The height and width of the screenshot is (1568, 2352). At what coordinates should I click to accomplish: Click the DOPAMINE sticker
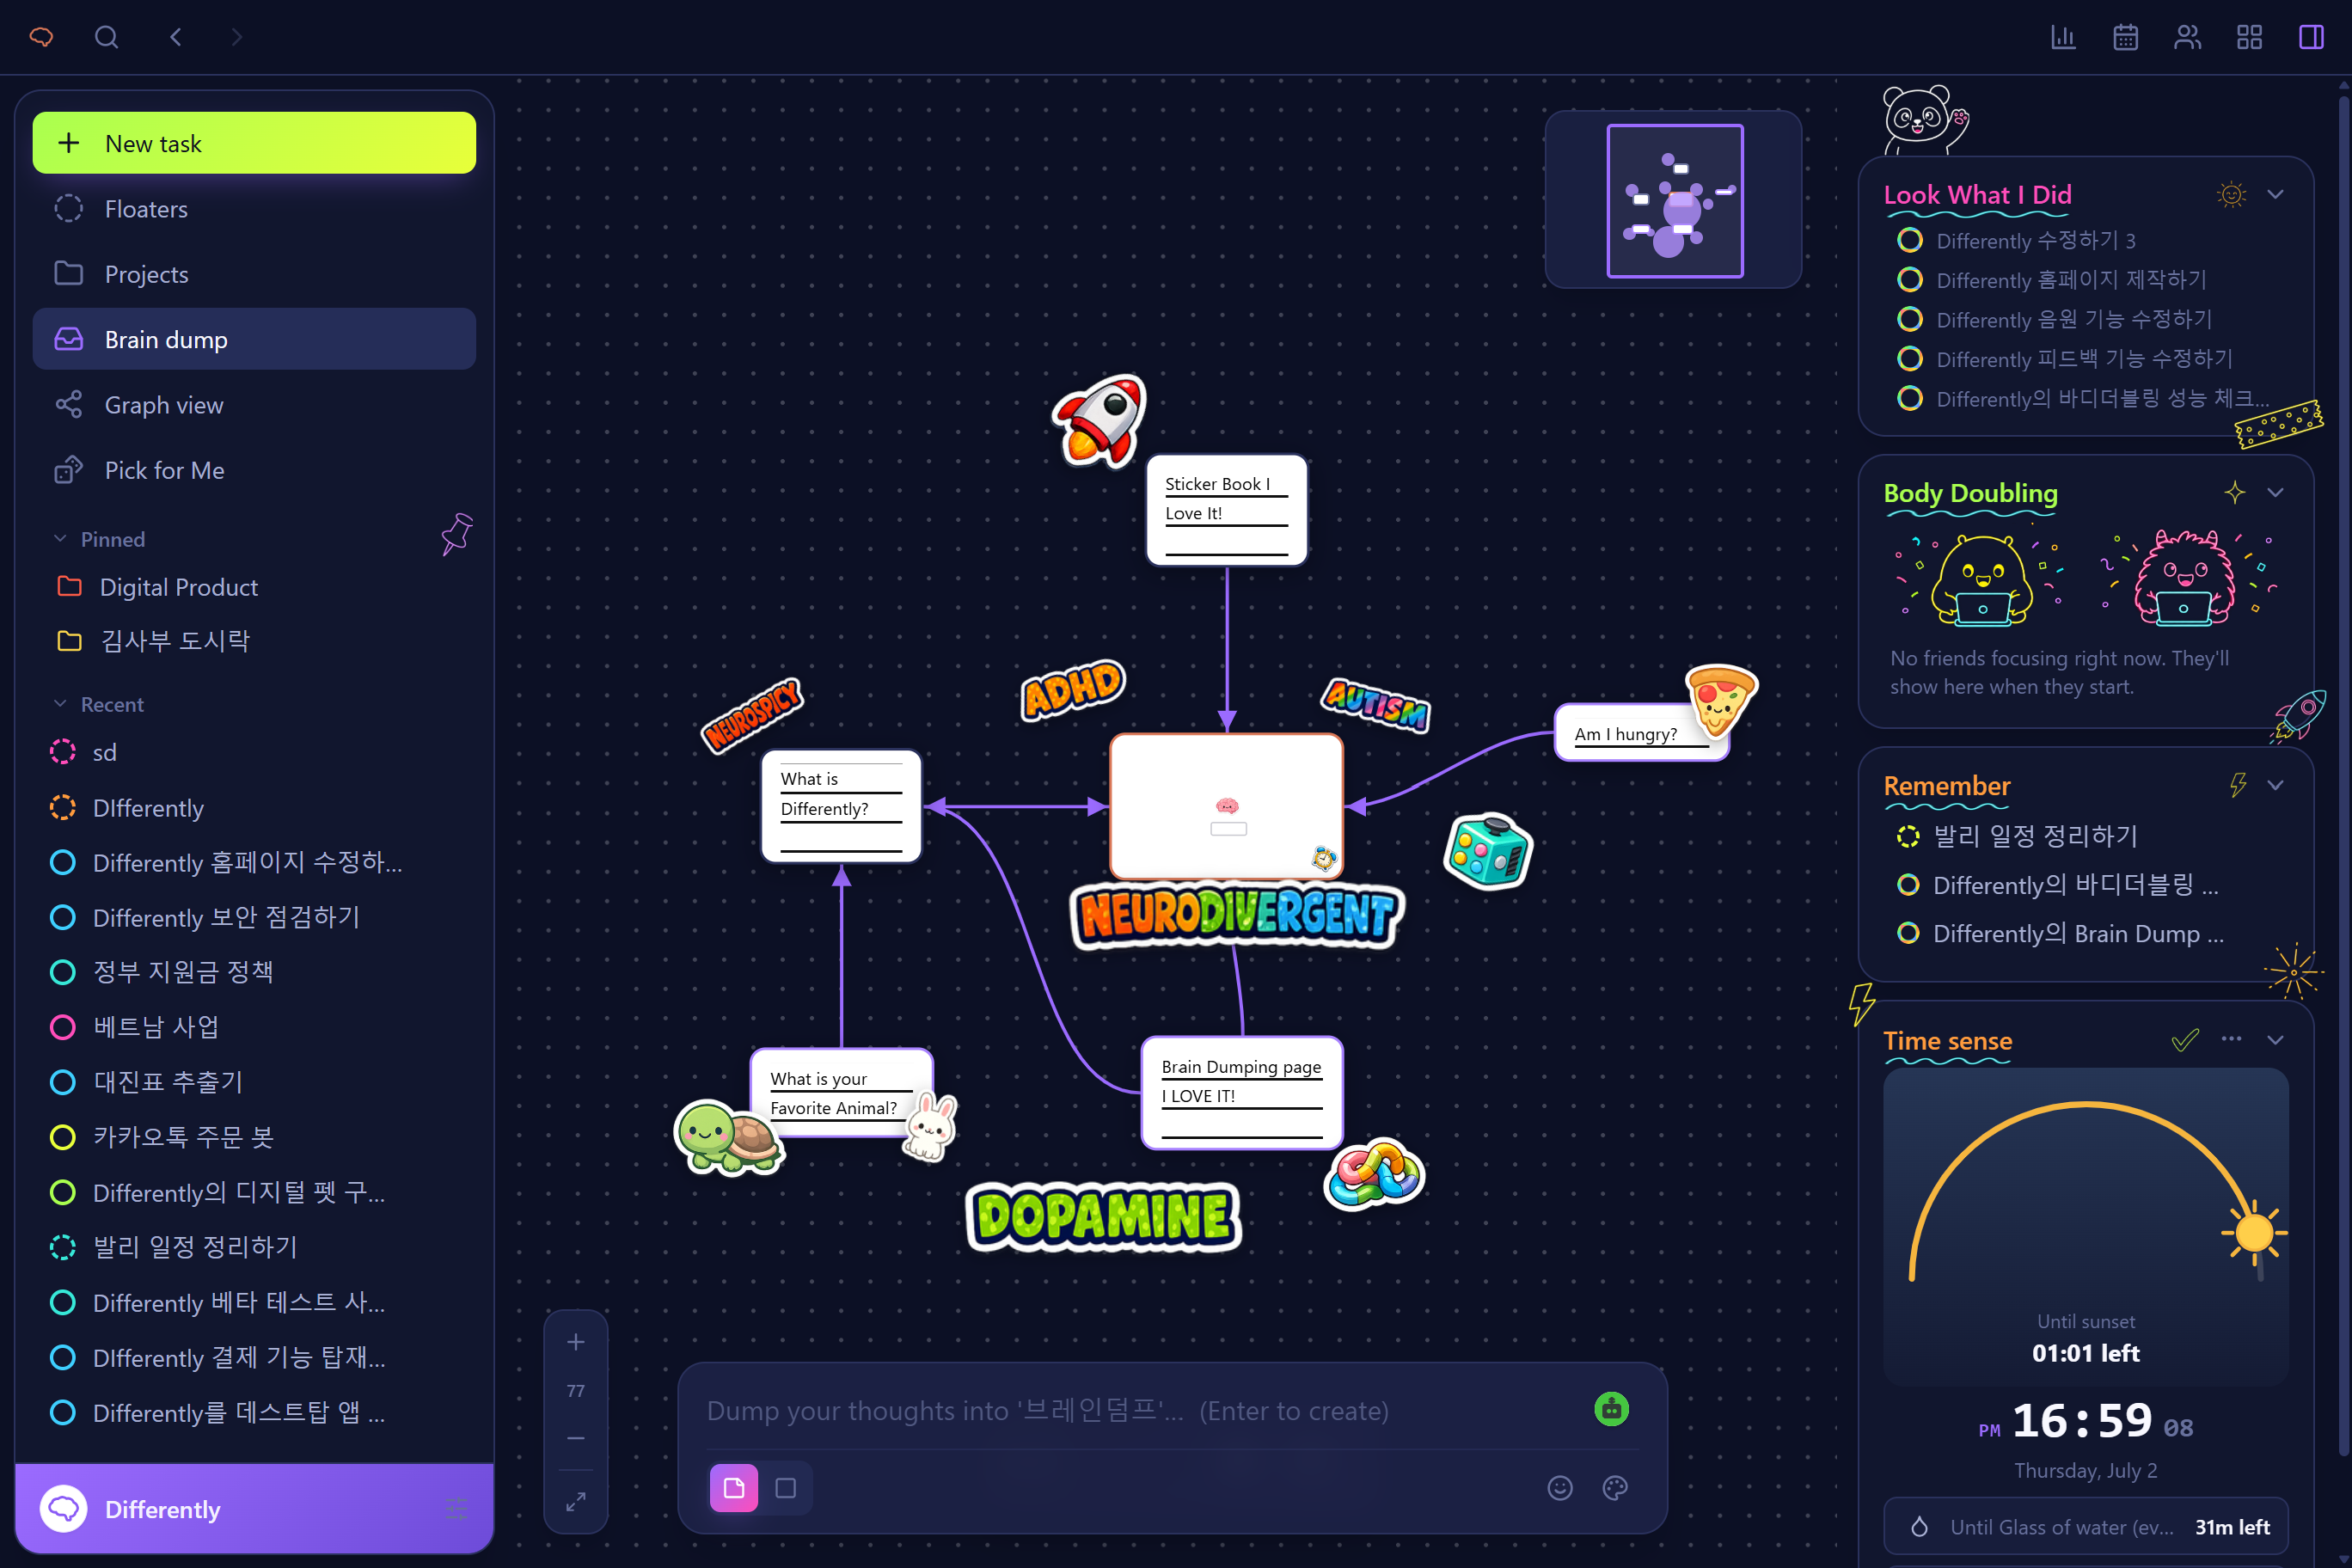click(1104, 1216)
